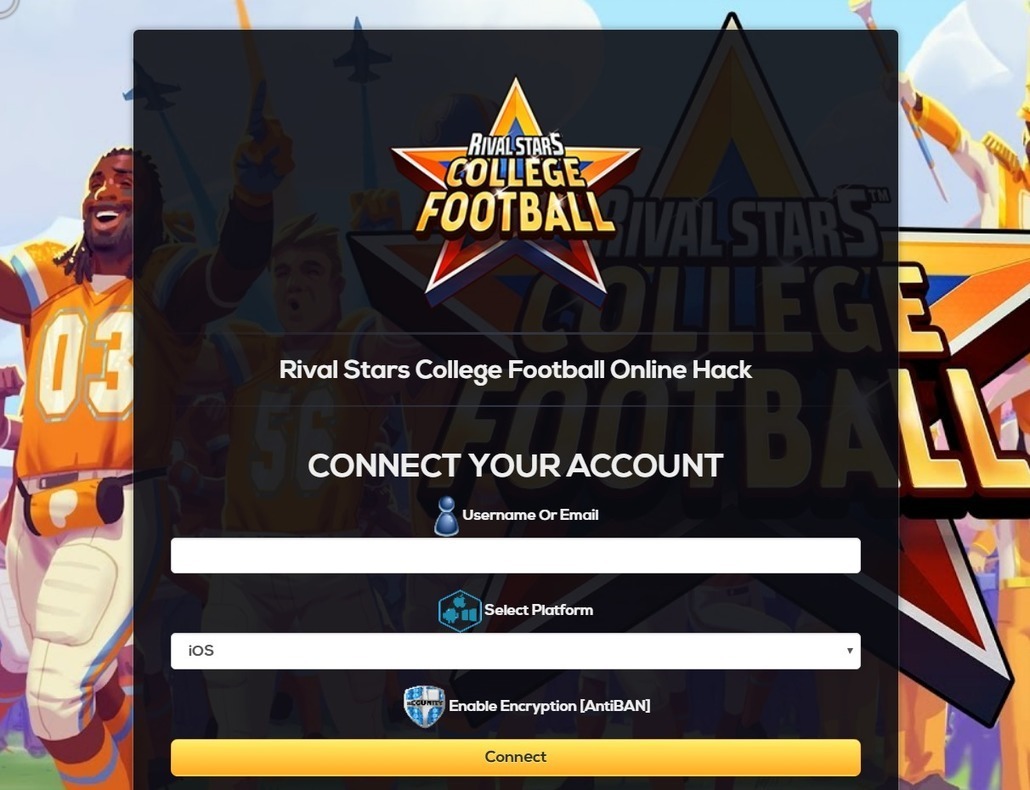Click the Rival Stars College Football Online Hack title
Viewport: 1030px width, 790px height.
(x=515, y=370)
